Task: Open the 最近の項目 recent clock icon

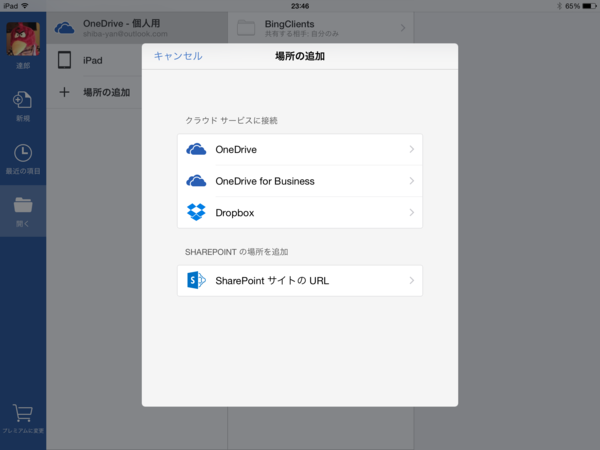Action: point(23,153)
